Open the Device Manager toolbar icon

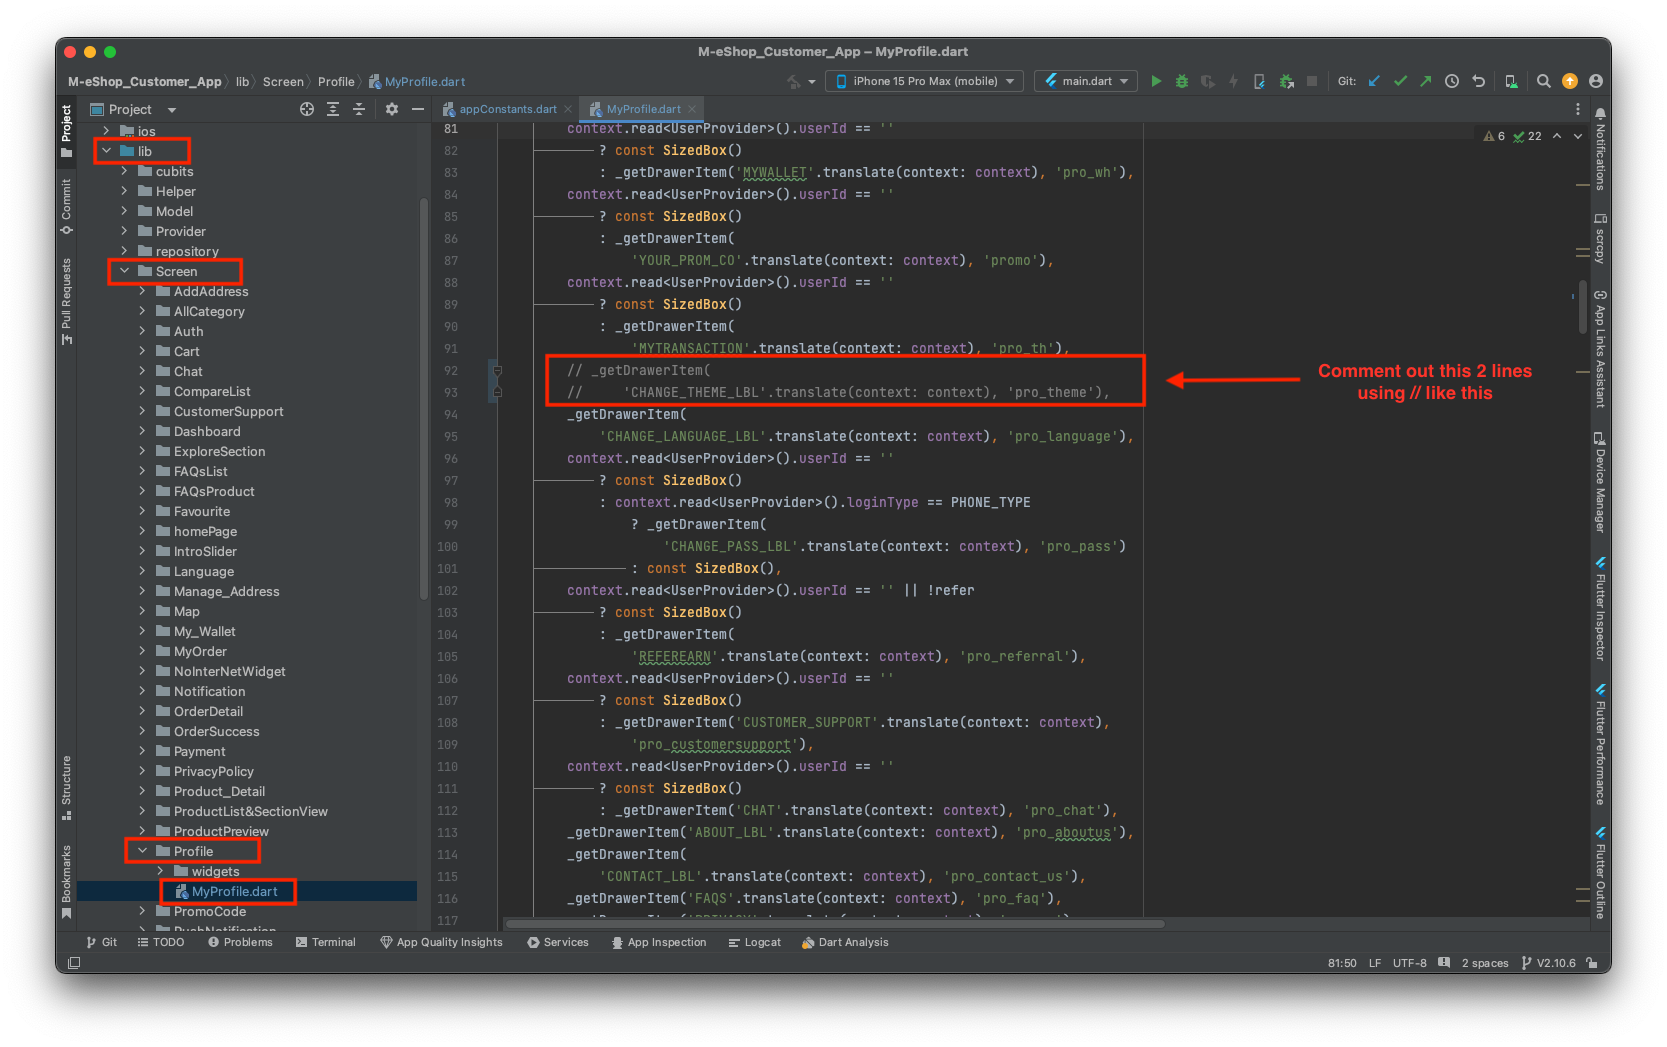1511,81
